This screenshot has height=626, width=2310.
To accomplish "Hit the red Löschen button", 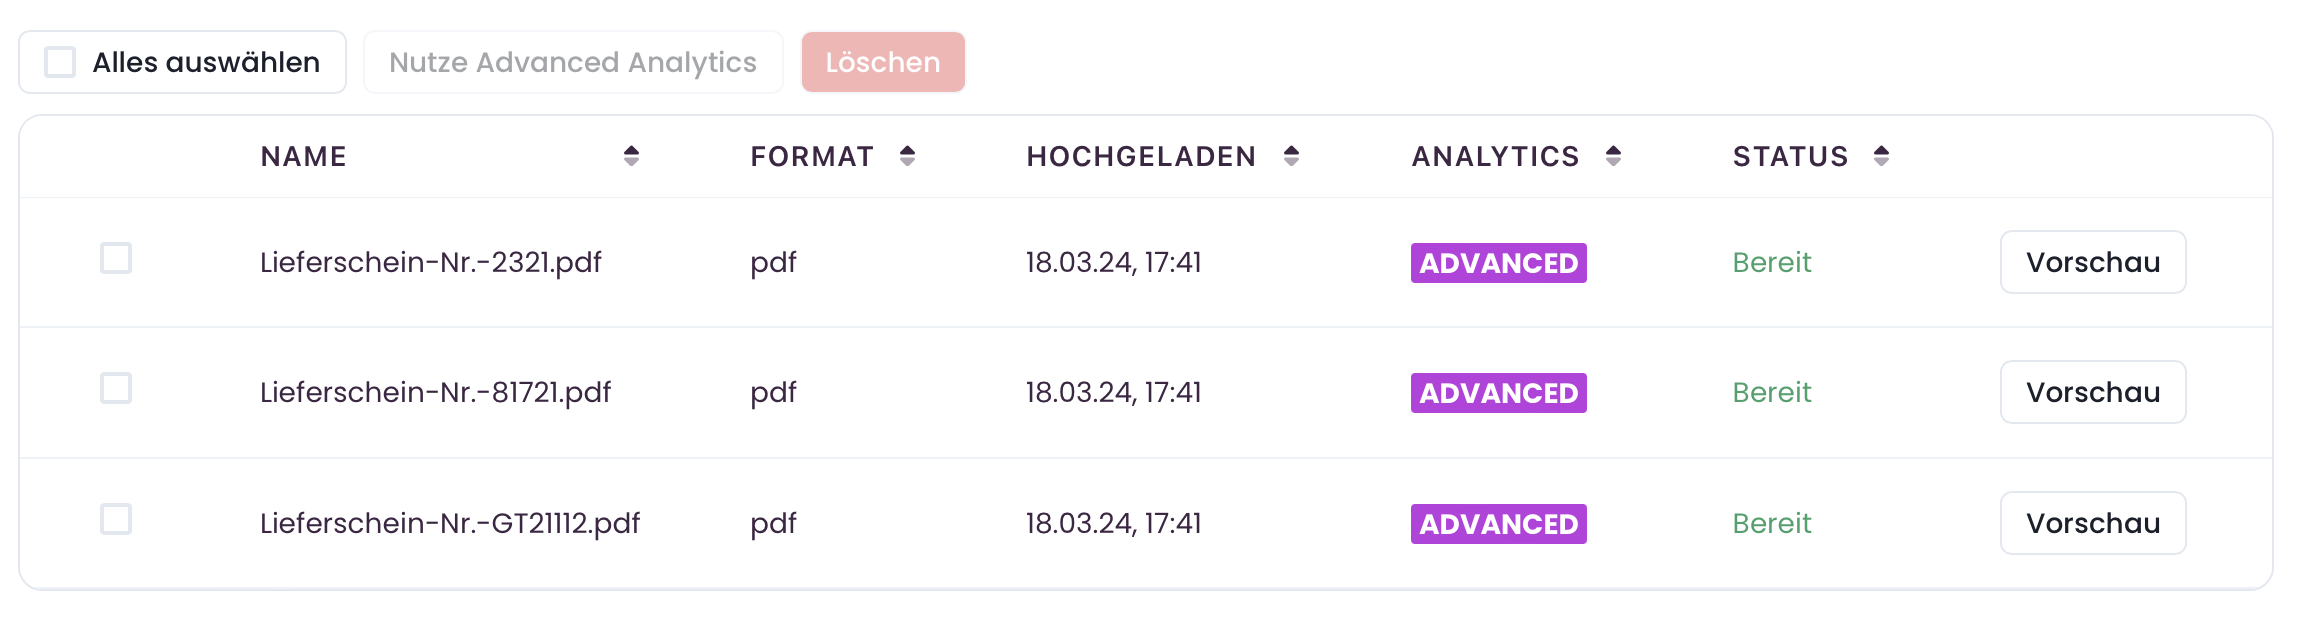I will coord(883,62).
